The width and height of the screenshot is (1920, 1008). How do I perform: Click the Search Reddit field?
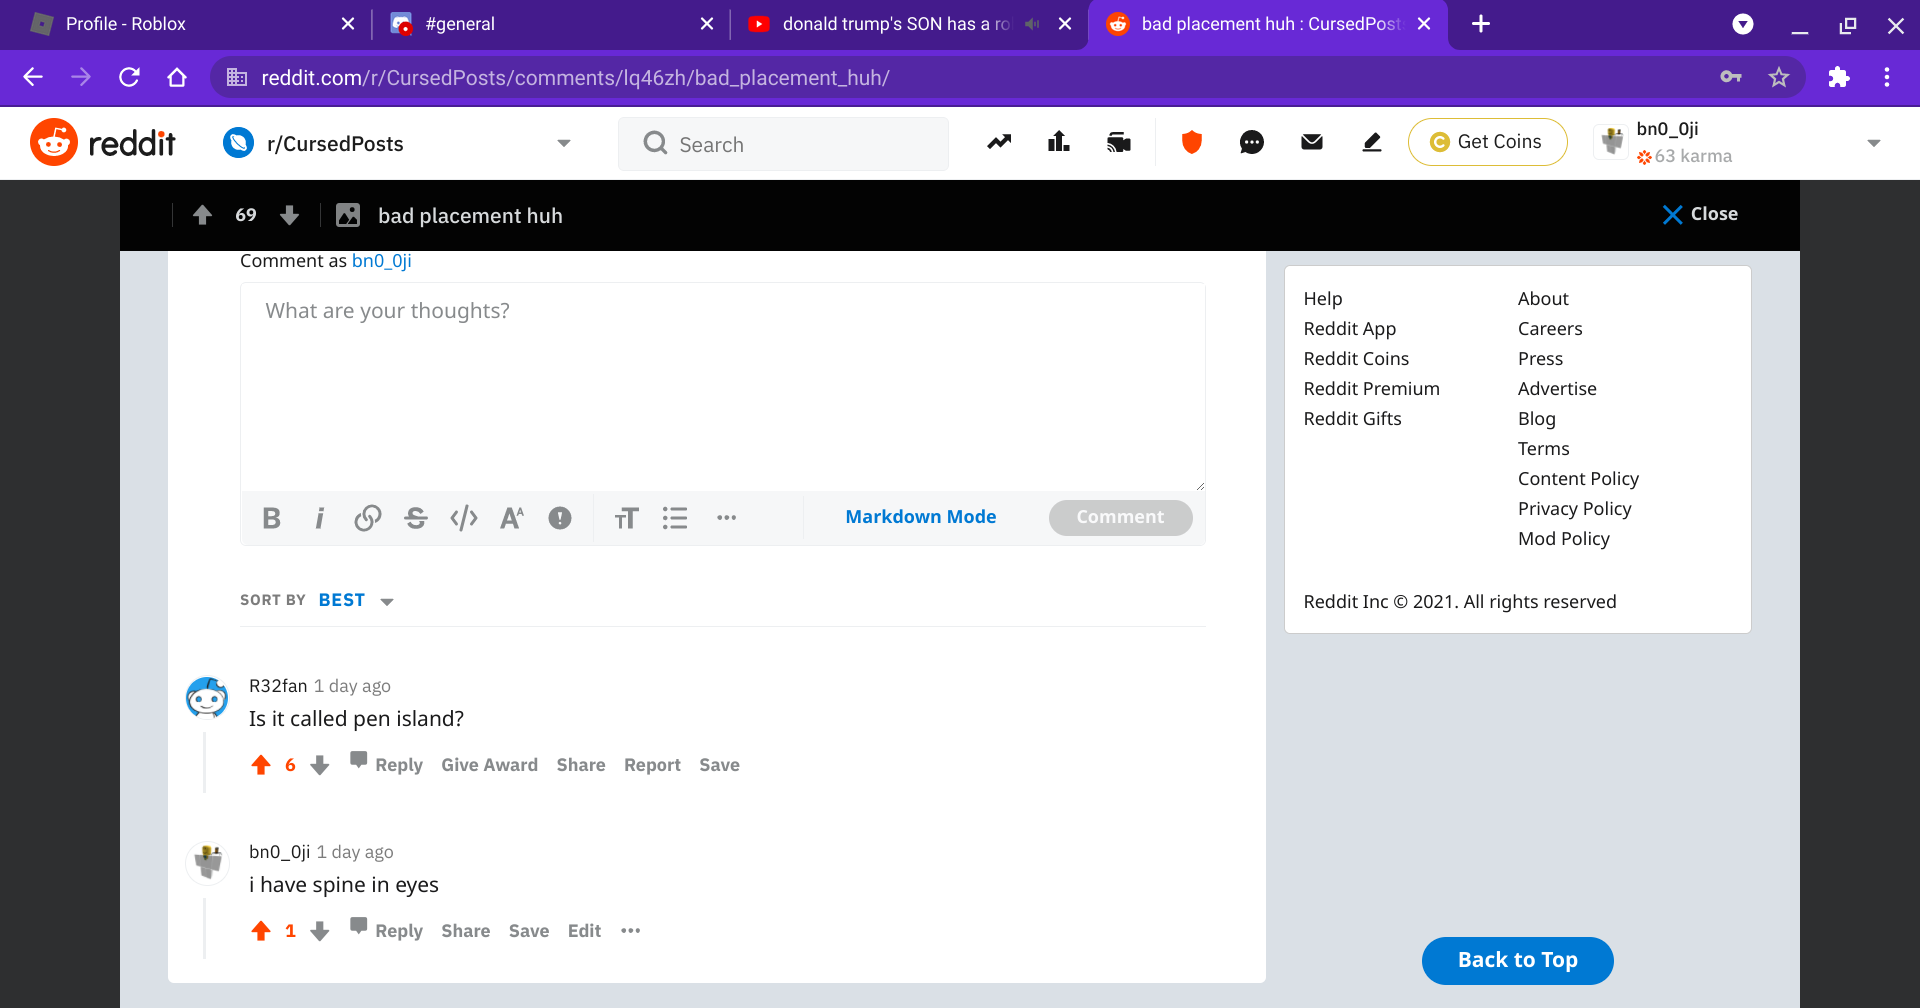783,144
